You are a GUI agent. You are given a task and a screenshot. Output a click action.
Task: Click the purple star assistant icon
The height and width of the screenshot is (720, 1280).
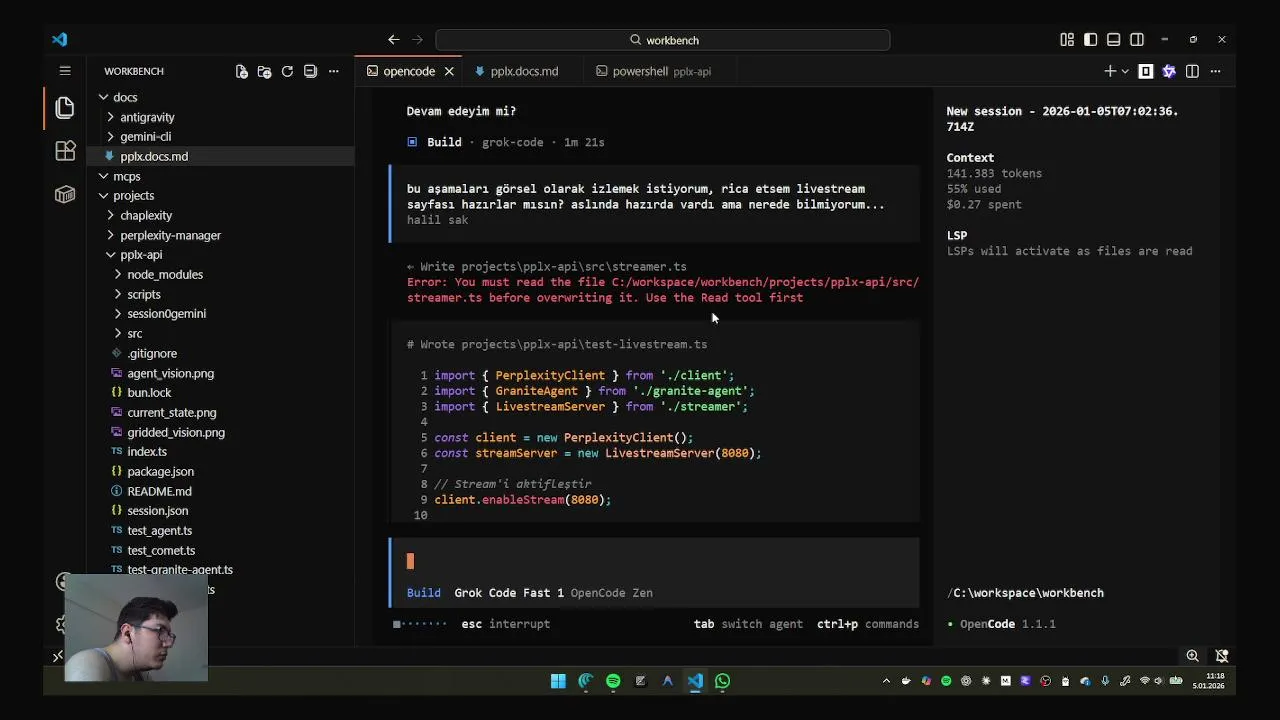click(x=1169, y=71)
